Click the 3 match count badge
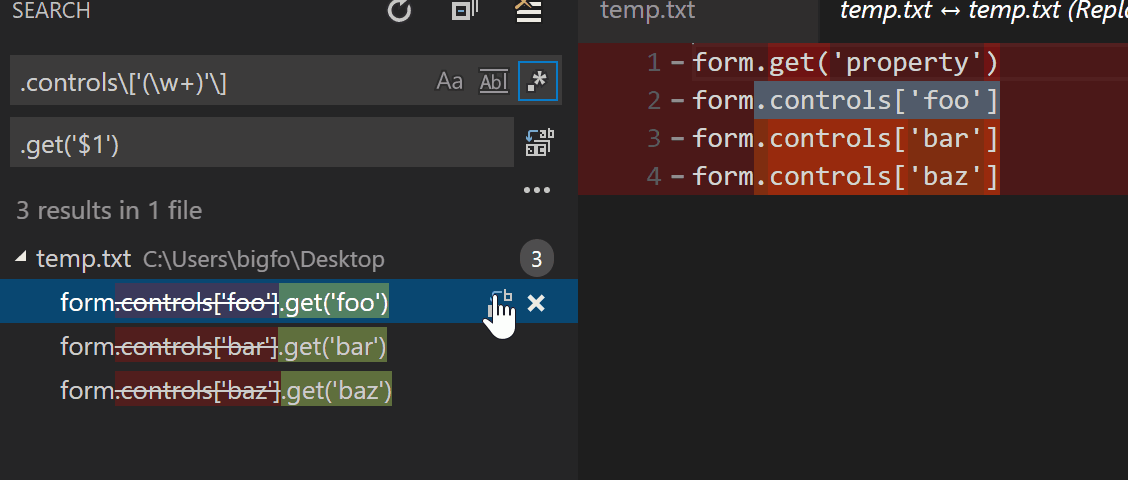This screenshot has height=480, width=1128. pos(536,260)
